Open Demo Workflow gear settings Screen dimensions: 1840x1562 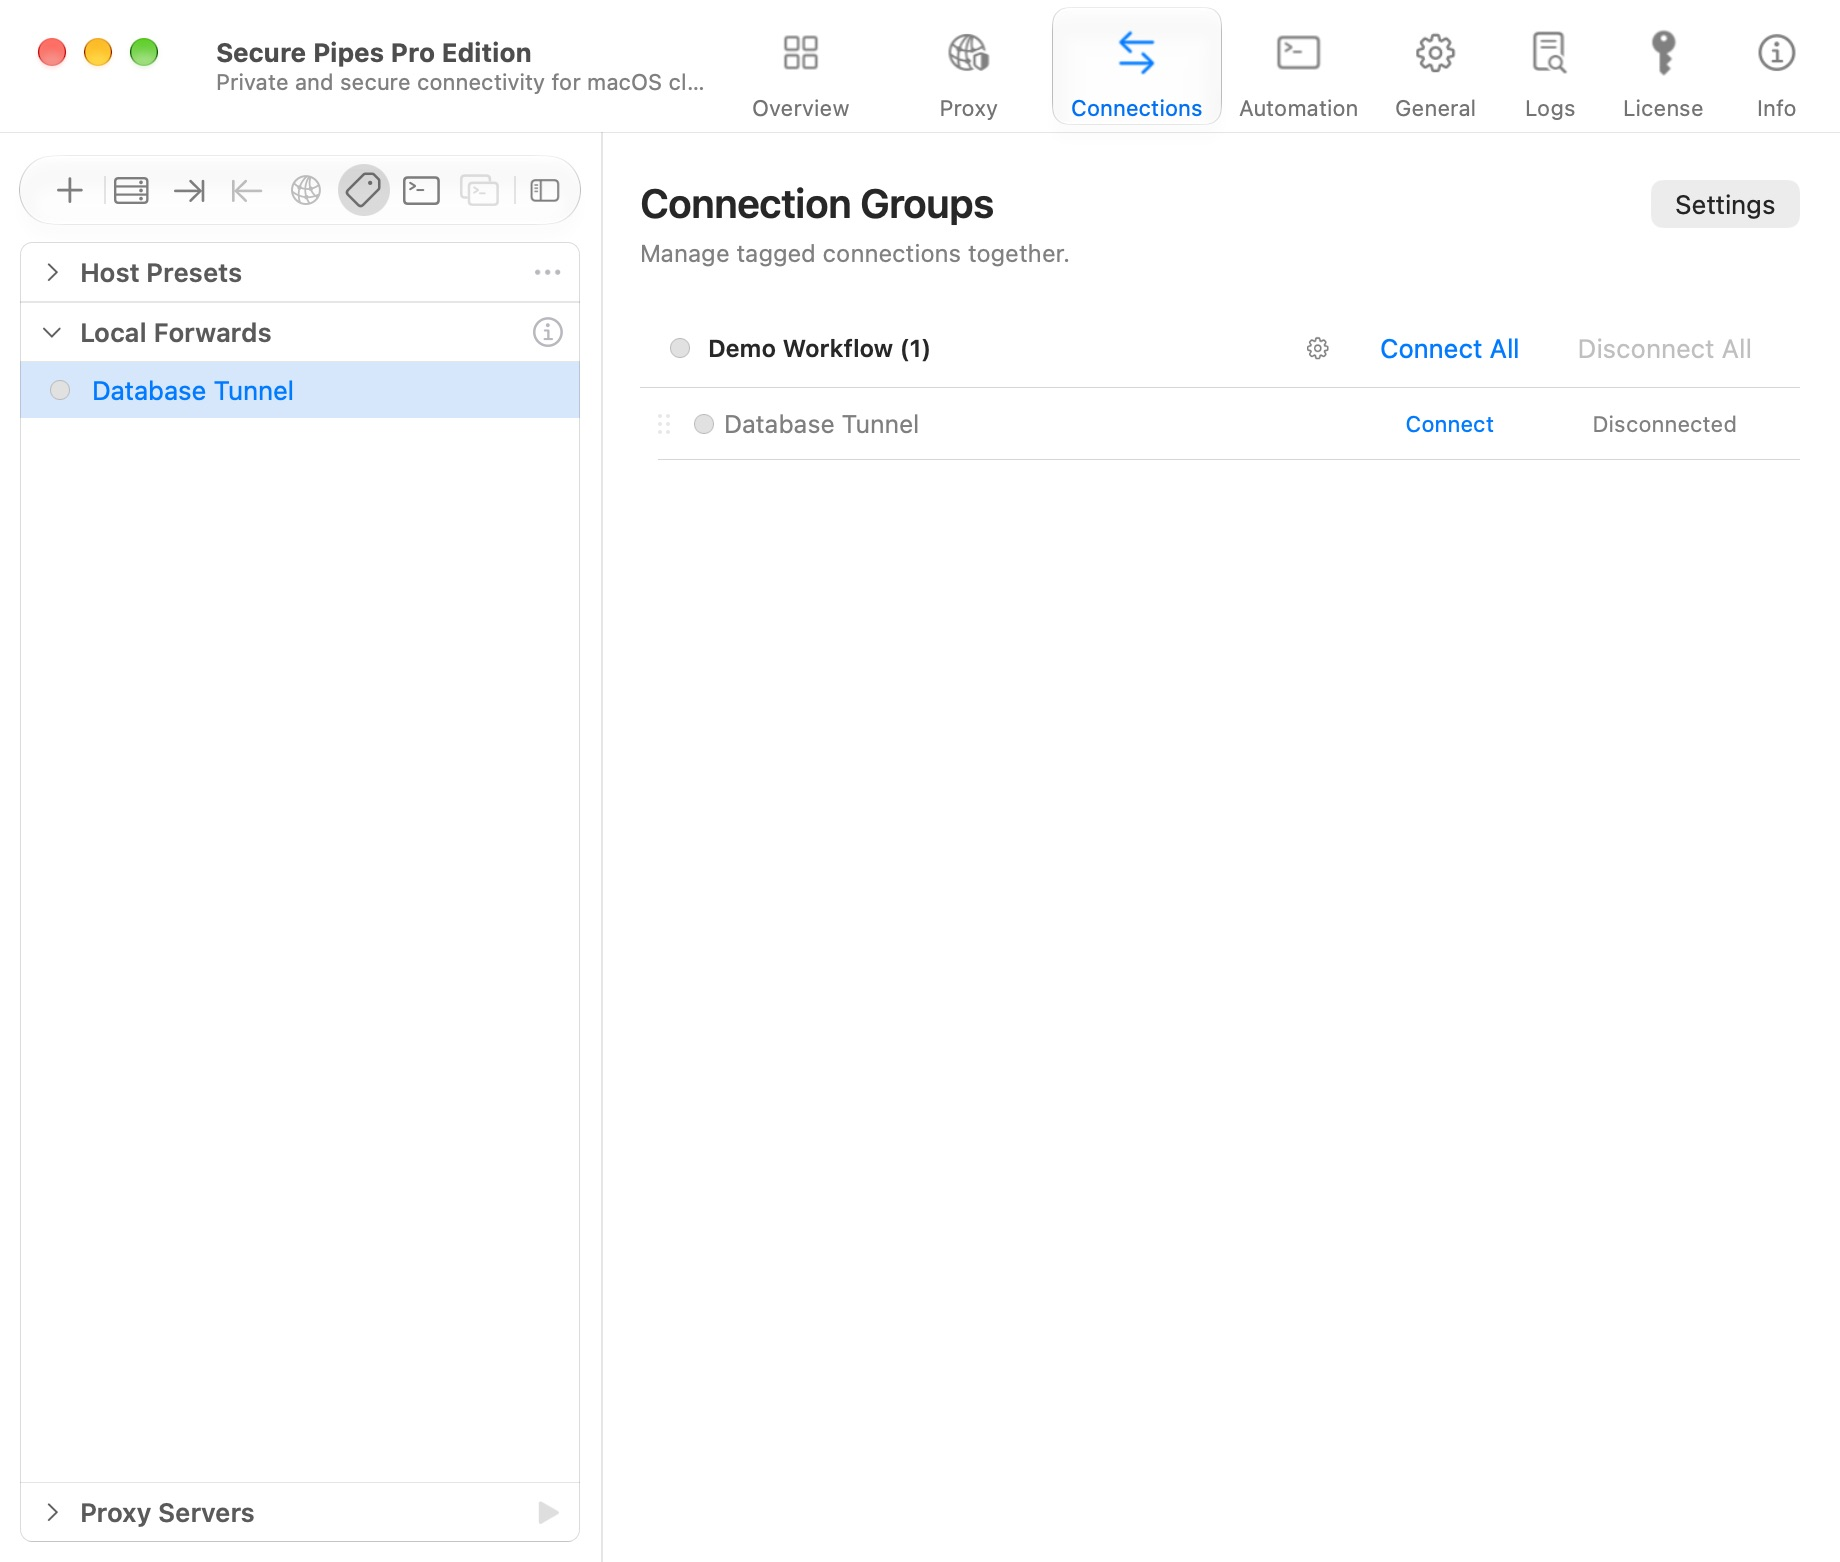(x=1318, y=348)
